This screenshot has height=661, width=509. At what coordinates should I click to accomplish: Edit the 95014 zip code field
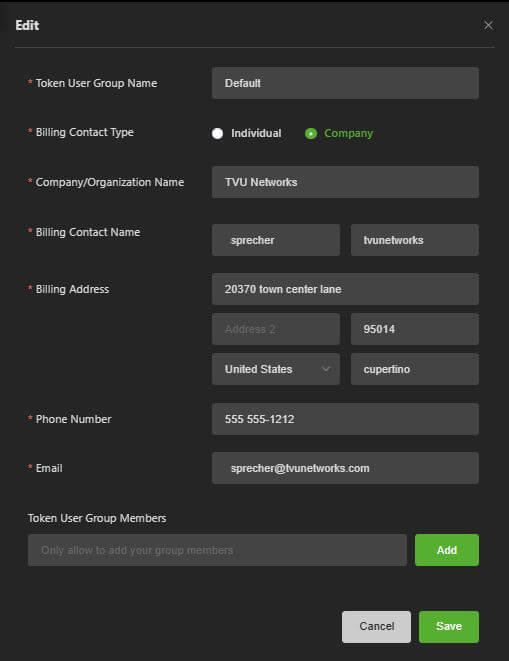[x=415, y=329]
